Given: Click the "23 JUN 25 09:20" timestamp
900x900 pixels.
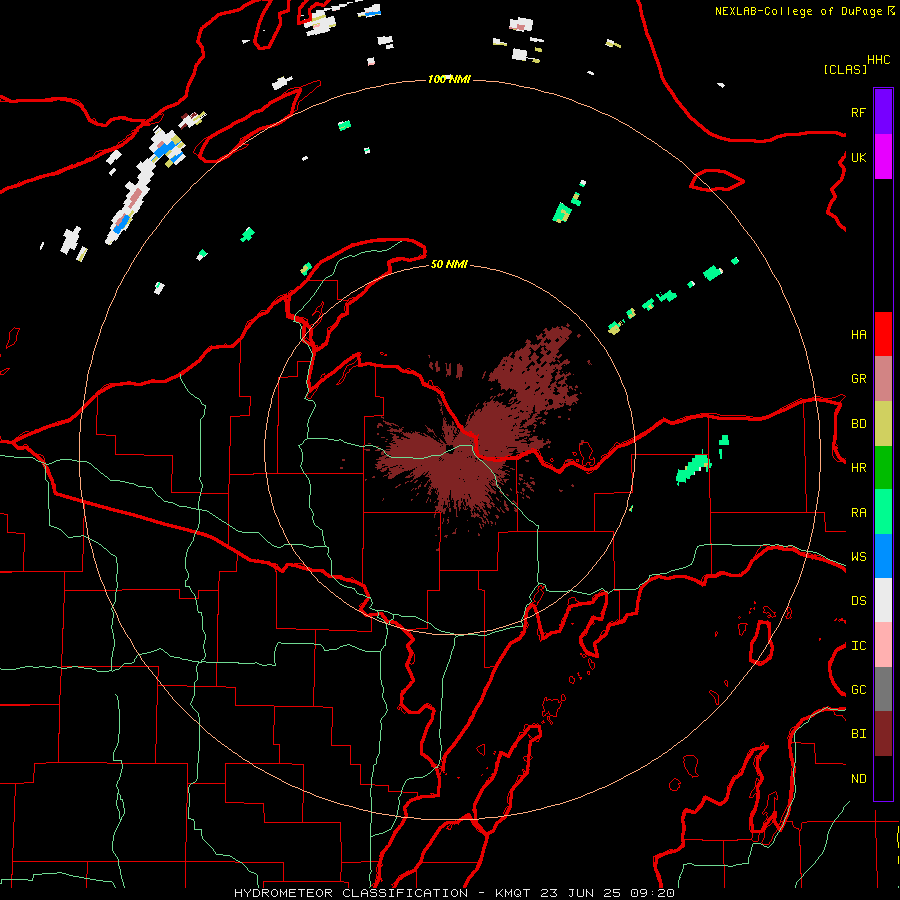Looking at the screenshot, I should 607,893.
